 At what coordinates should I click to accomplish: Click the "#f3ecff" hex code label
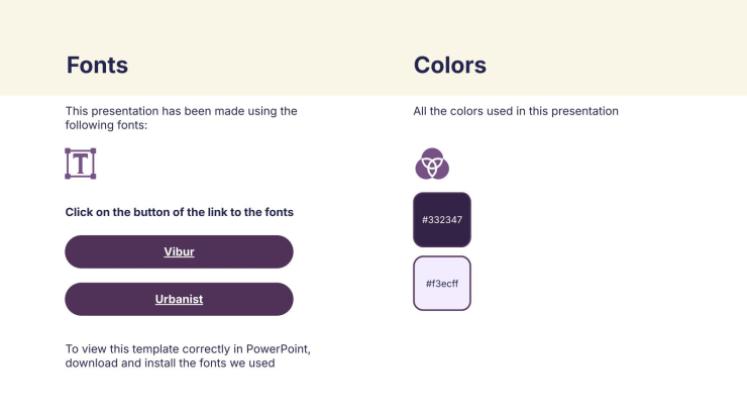442,284
